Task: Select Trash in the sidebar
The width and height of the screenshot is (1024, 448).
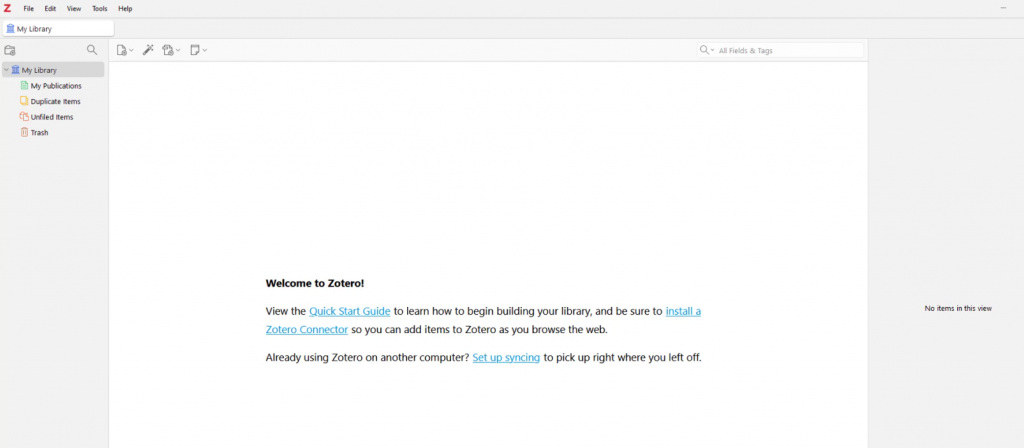Action: tap(39, 132)
